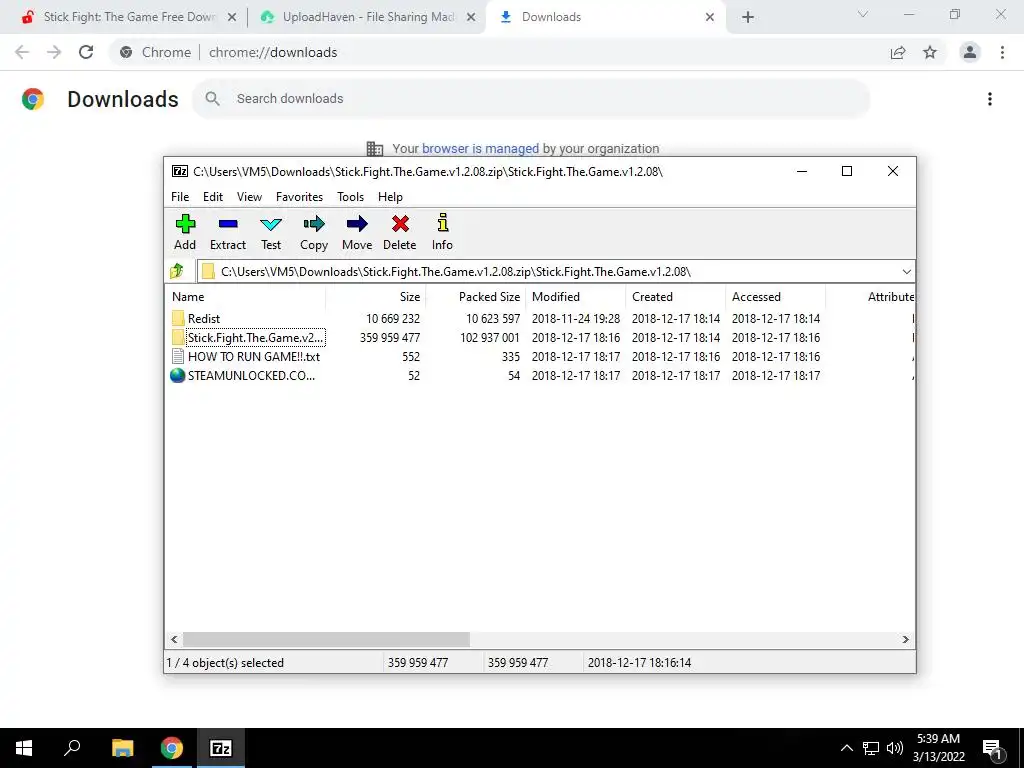Bookmark this page with the star icon
Screen dimensions: 1024x768
[930, 52]
